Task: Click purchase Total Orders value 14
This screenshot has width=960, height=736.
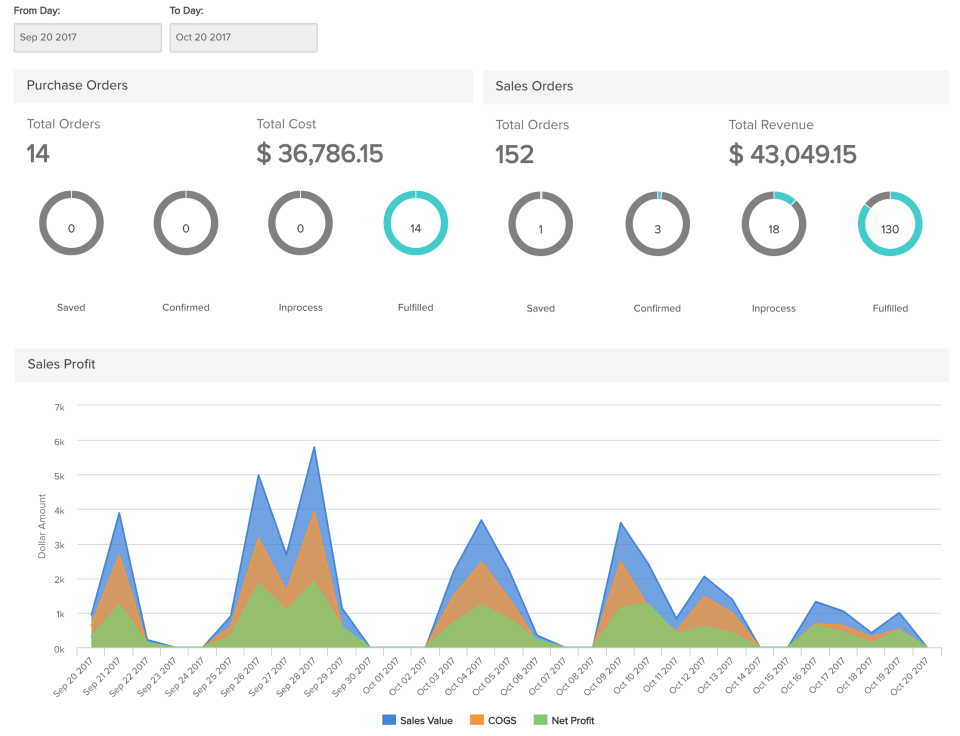Action: pos(38,154)
